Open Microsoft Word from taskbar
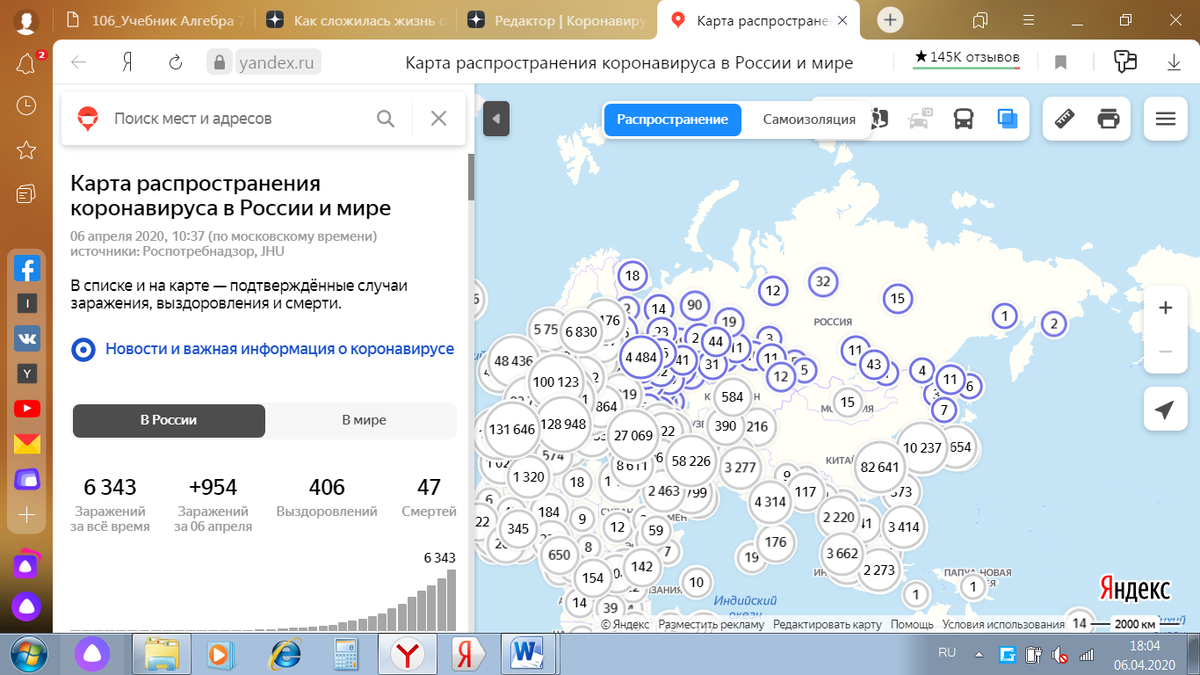Image resolution: width=1200 pixels, height=675 pixels. click(x=525, y=655)
